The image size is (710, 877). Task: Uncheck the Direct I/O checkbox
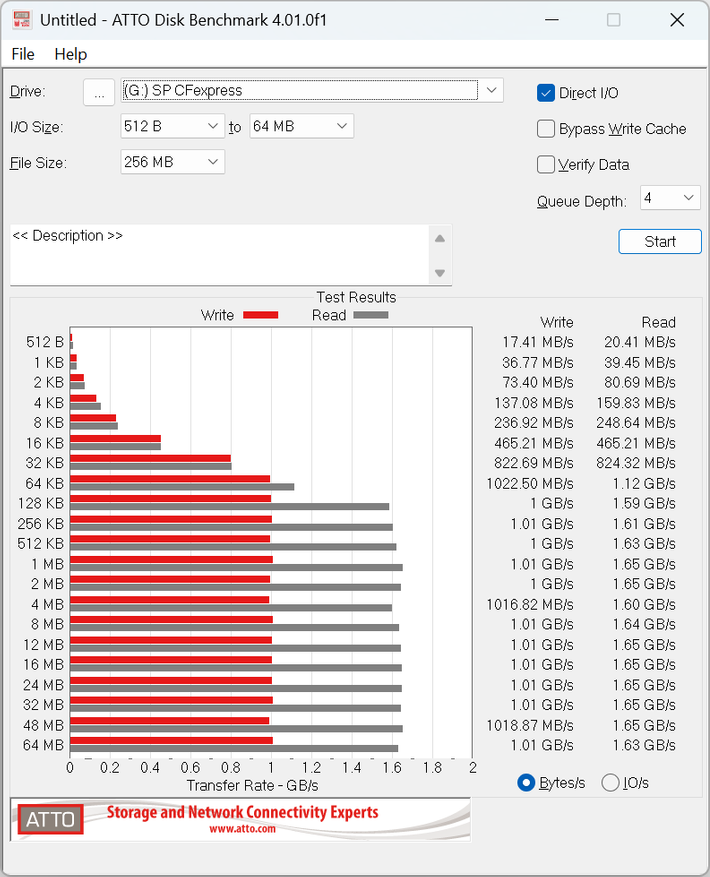pos(546,93)
